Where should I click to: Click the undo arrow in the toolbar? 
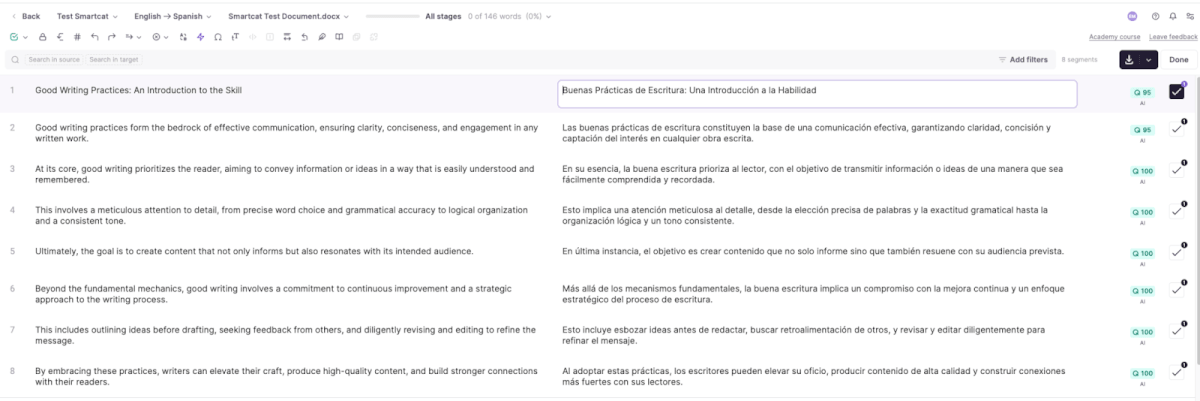pyautogui.click(x=95, y=37)
